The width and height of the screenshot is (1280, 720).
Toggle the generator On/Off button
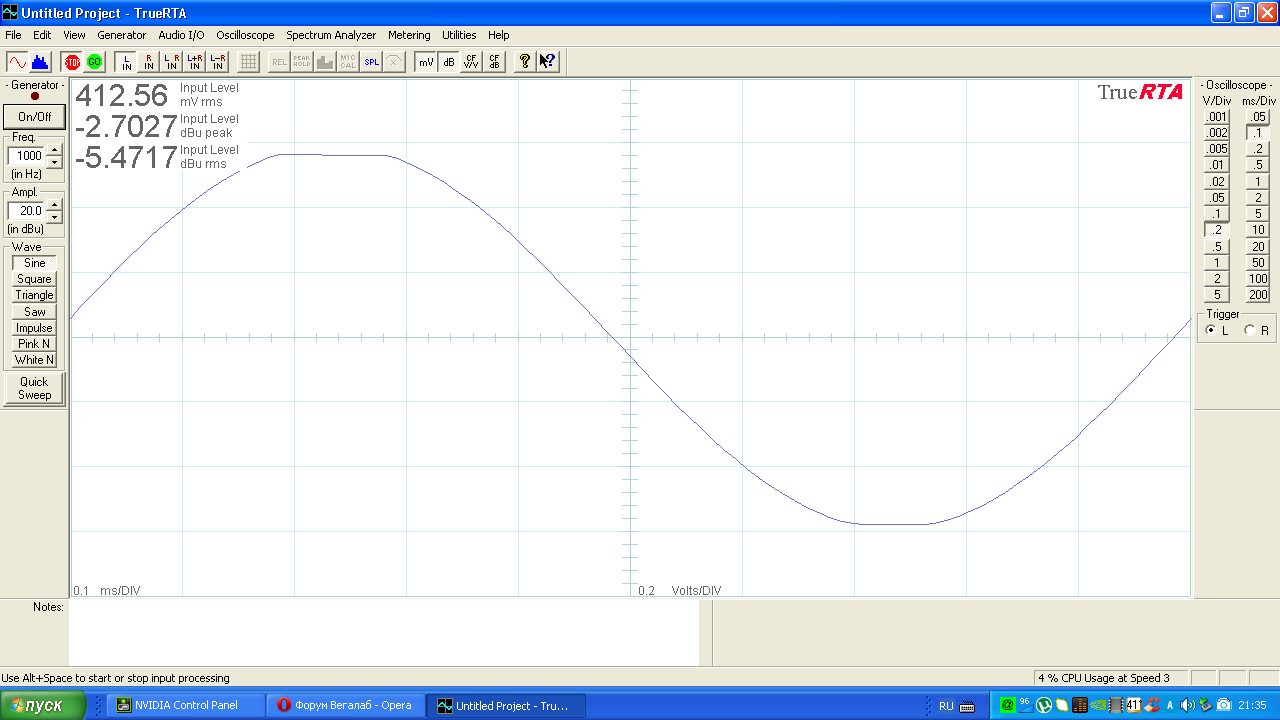point(34,117)
